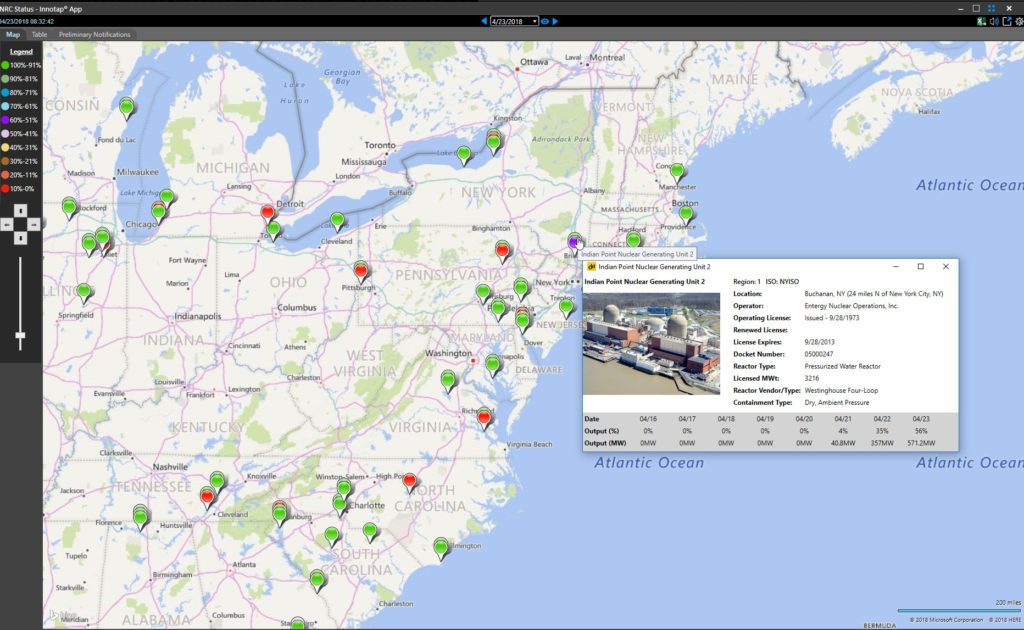This screenshot has height=630, width=1024.
Task: Click the 04/23/2018 08:32:42 timestamp
Action: point(27,22)
